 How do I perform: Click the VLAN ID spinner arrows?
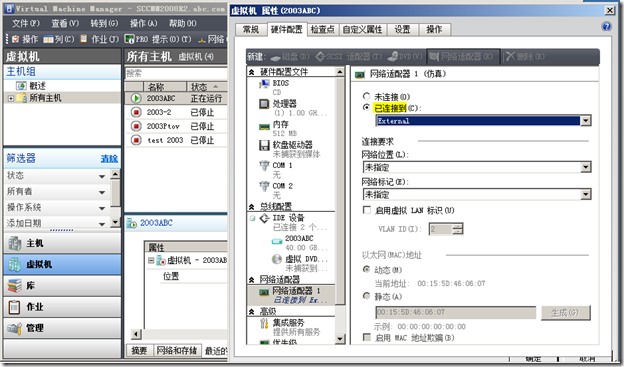click(458, 228)
